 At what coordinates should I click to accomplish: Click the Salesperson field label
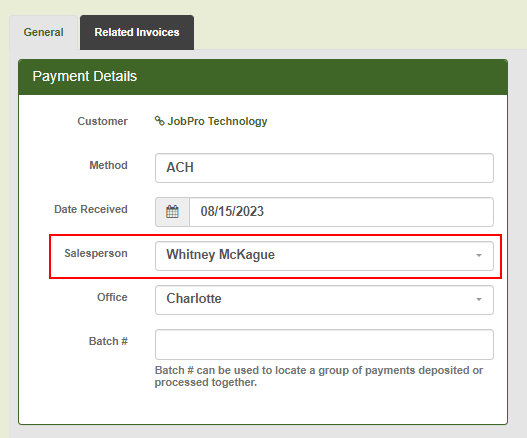click(x=96, y=253)
